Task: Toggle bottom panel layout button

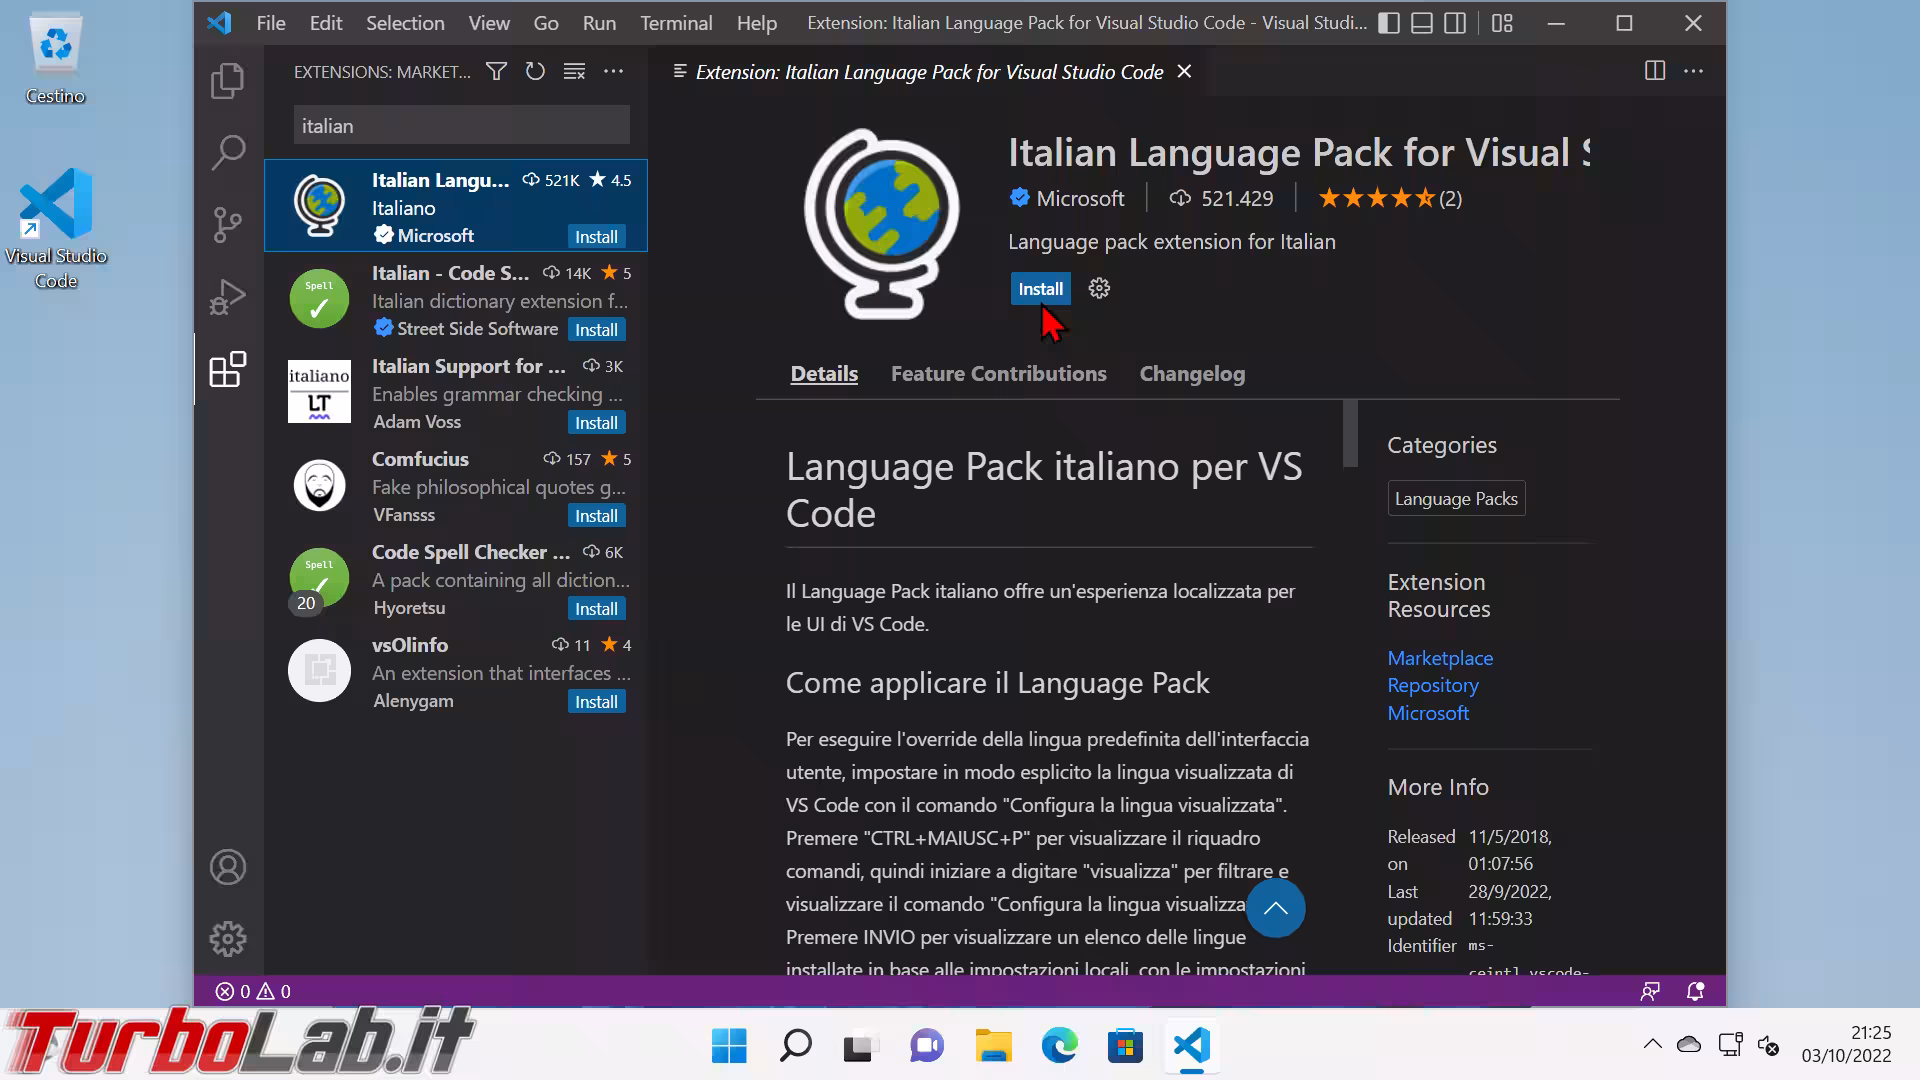Action: pyautogui.click(x=1421, y=23)
